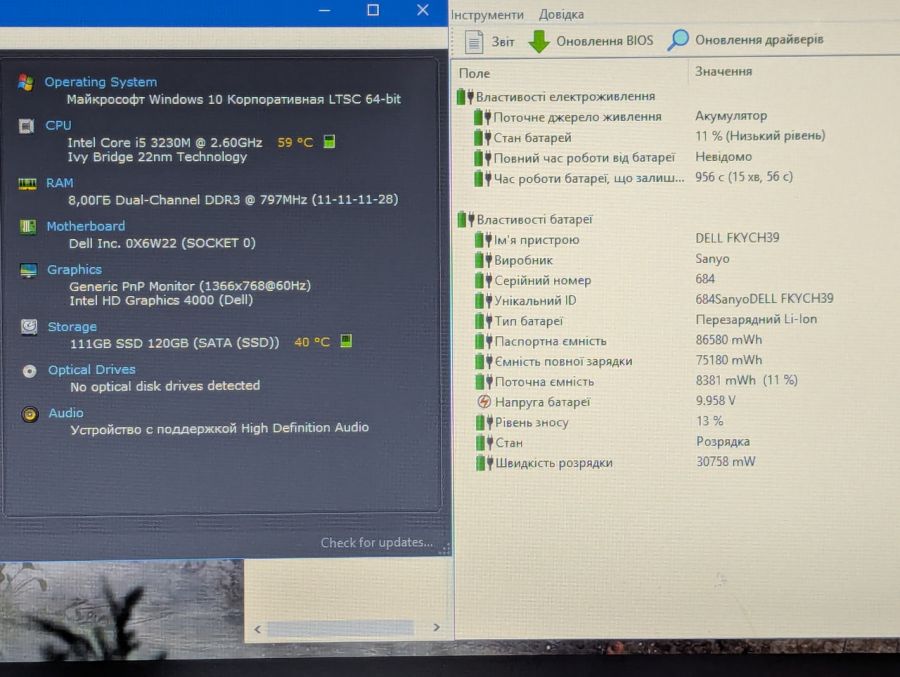Image resolution: width=900 pixels, height=677 pixels.
Task: Click the Optical Drives disc icon
Action: click(x=29, y=371)
